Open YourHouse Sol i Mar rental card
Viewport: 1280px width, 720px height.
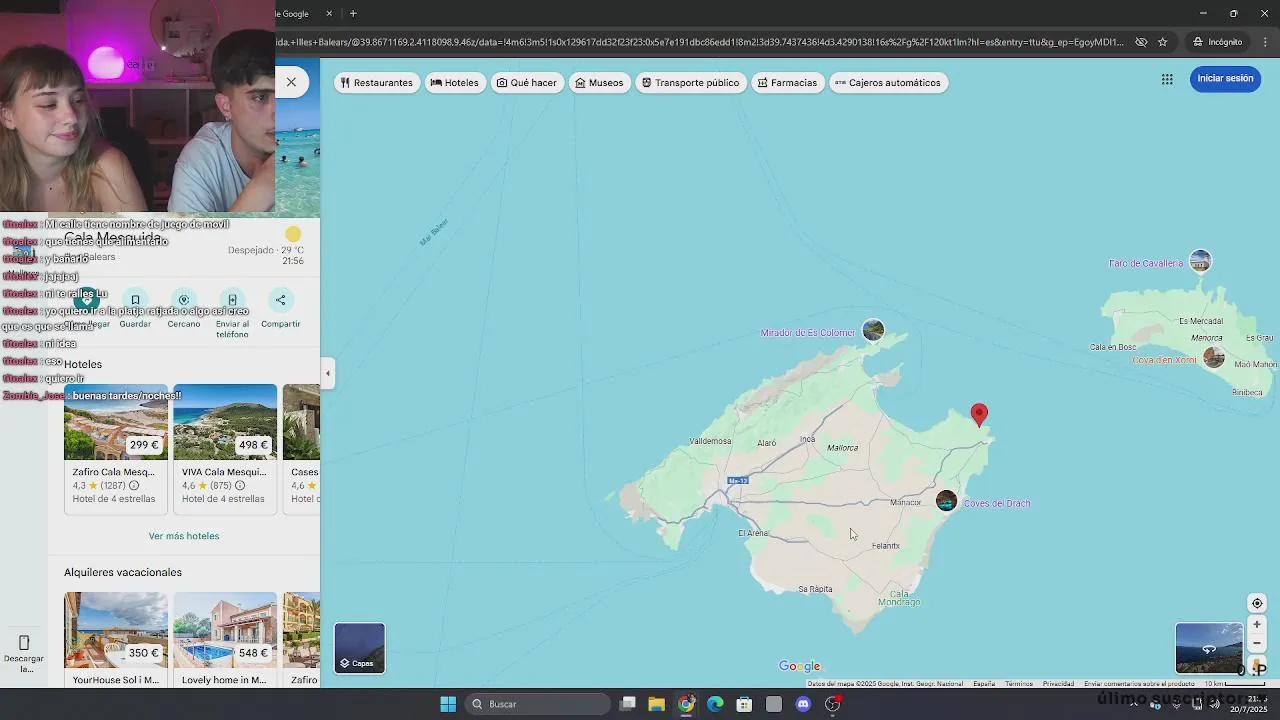coord(116,639)
